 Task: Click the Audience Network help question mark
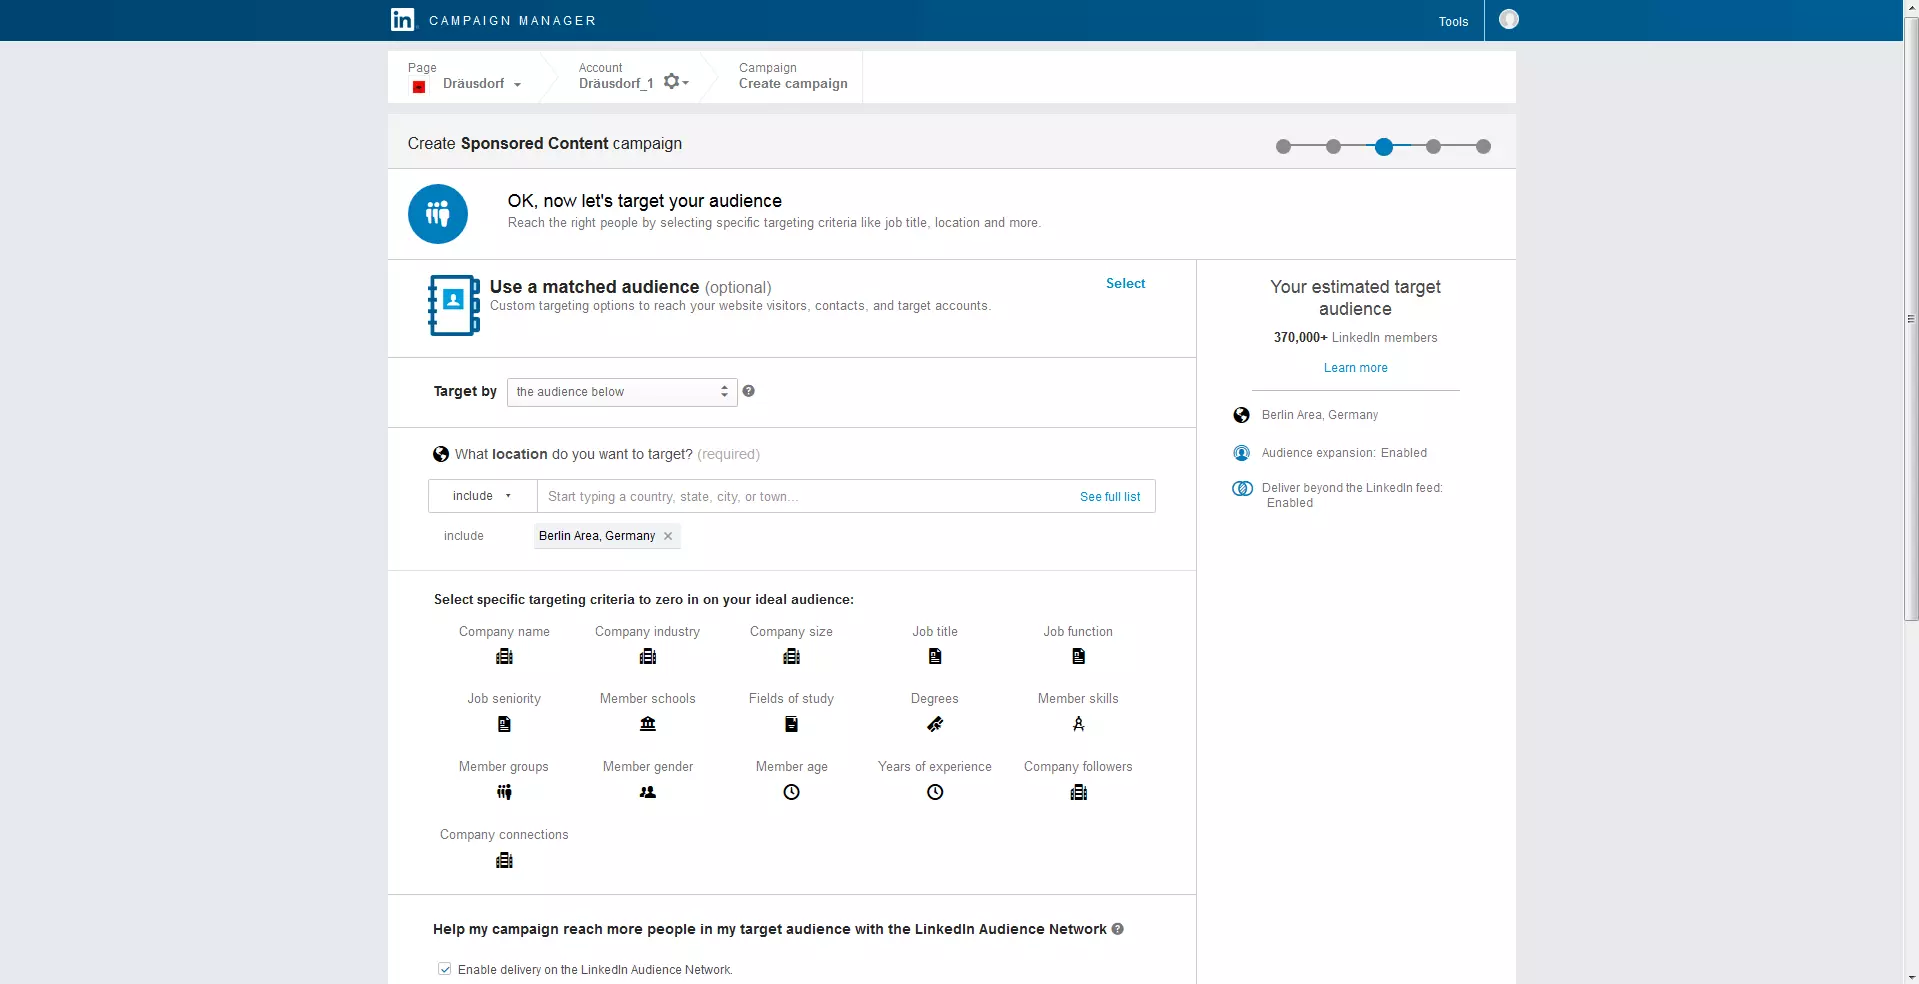1117,929
